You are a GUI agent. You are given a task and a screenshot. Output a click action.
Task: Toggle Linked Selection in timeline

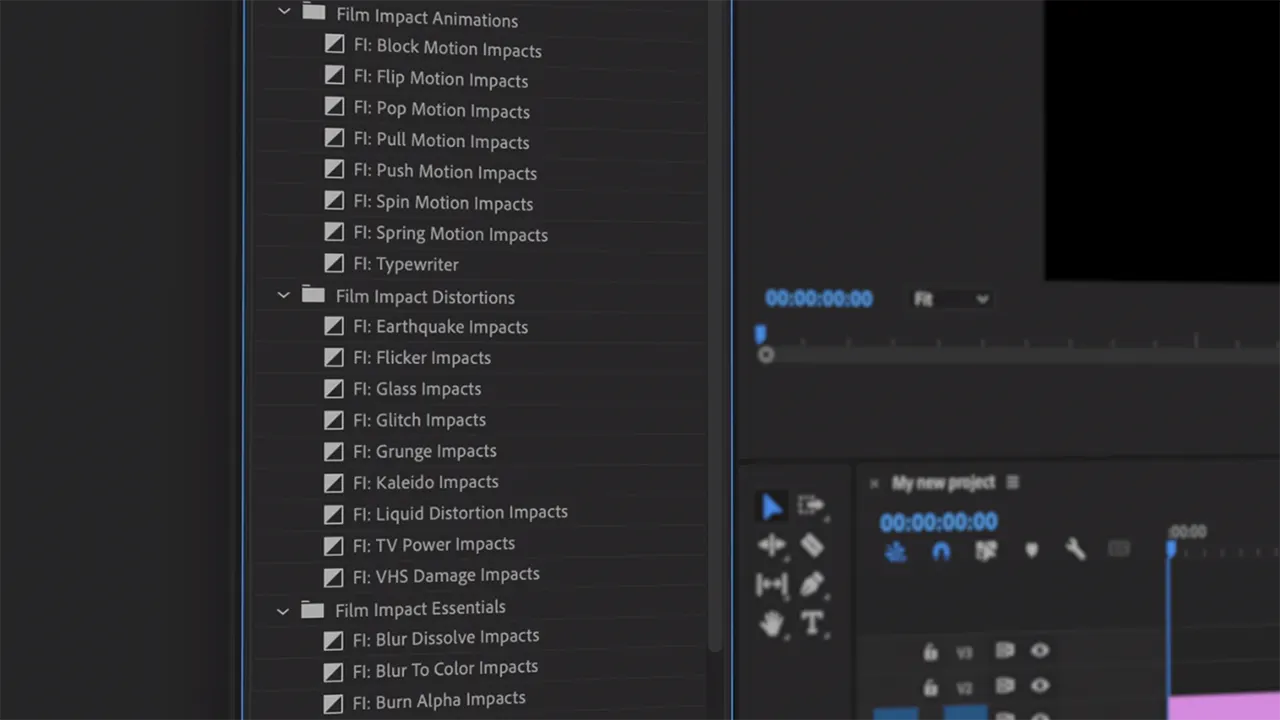(x=987, y=550)
